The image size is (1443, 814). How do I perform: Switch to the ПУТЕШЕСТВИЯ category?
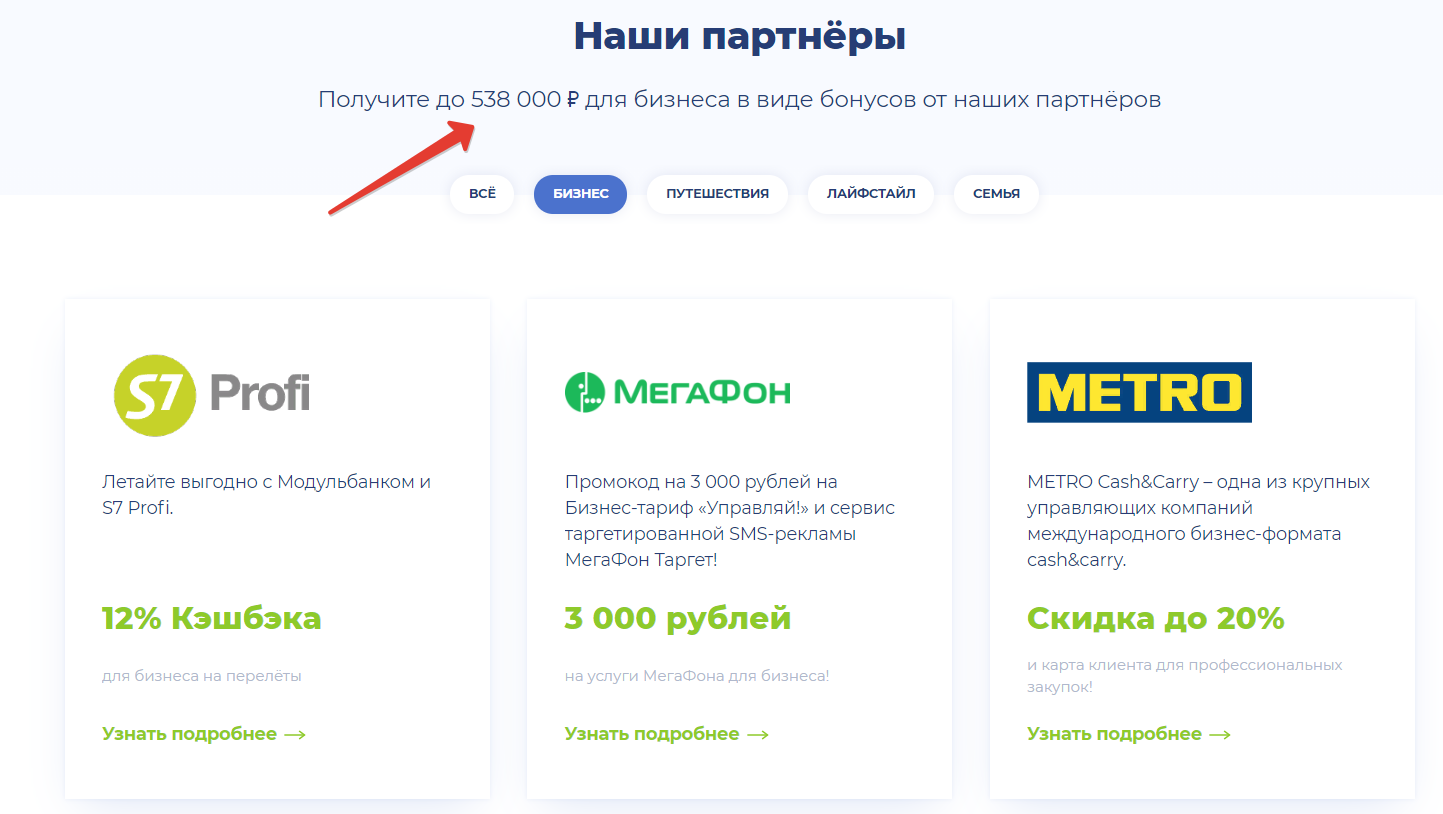[x=717, y=194]
